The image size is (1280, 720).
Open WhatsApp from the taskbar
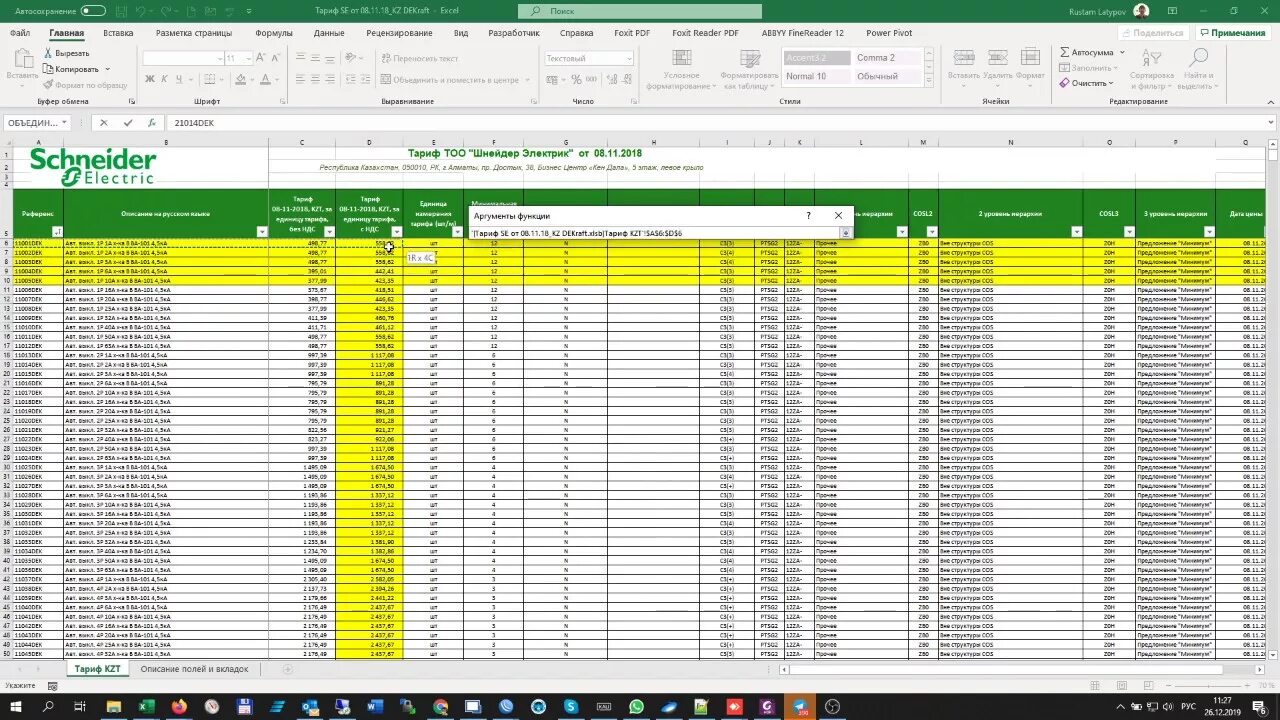click(x=636, y=707)
